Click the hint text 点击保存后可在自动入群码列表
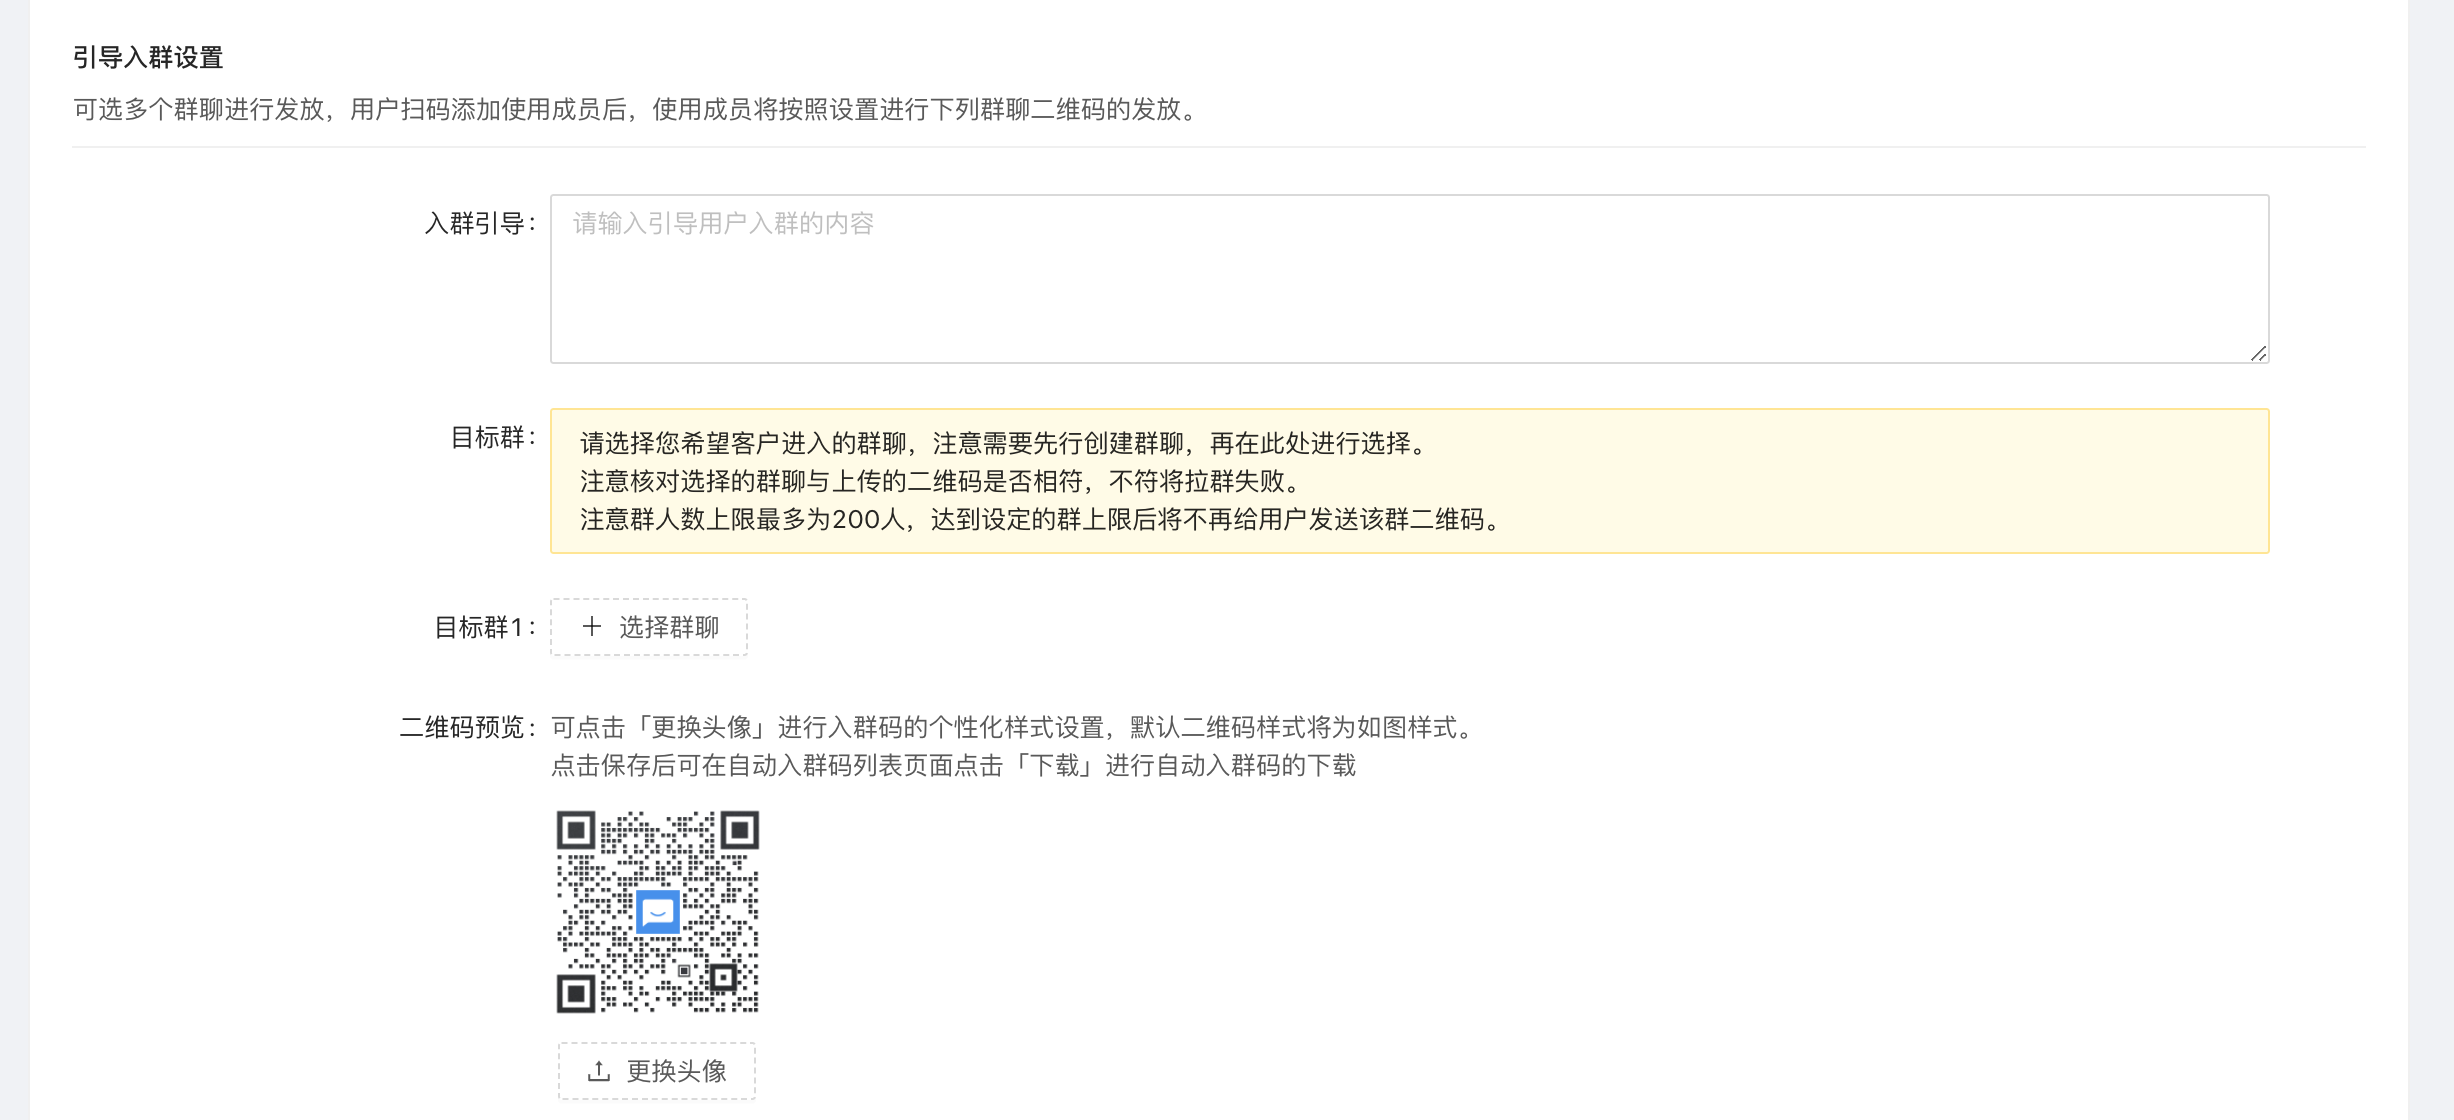Image resolution: width=2454 pixels, height=1120 pixels. (x=954, y=765)
